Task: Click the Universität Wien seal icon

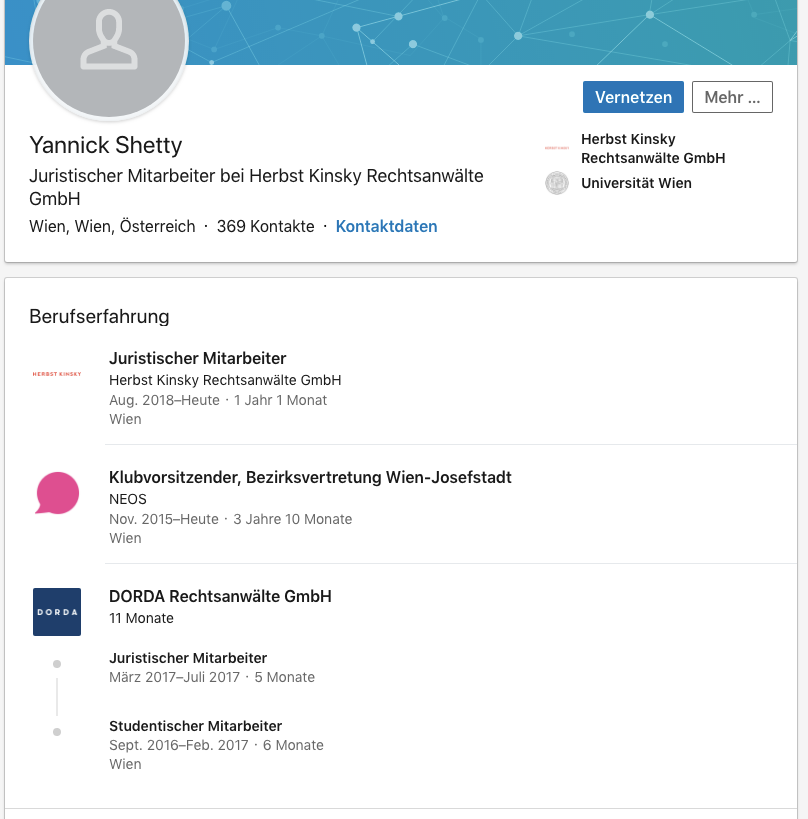Action: pos(557,183)
